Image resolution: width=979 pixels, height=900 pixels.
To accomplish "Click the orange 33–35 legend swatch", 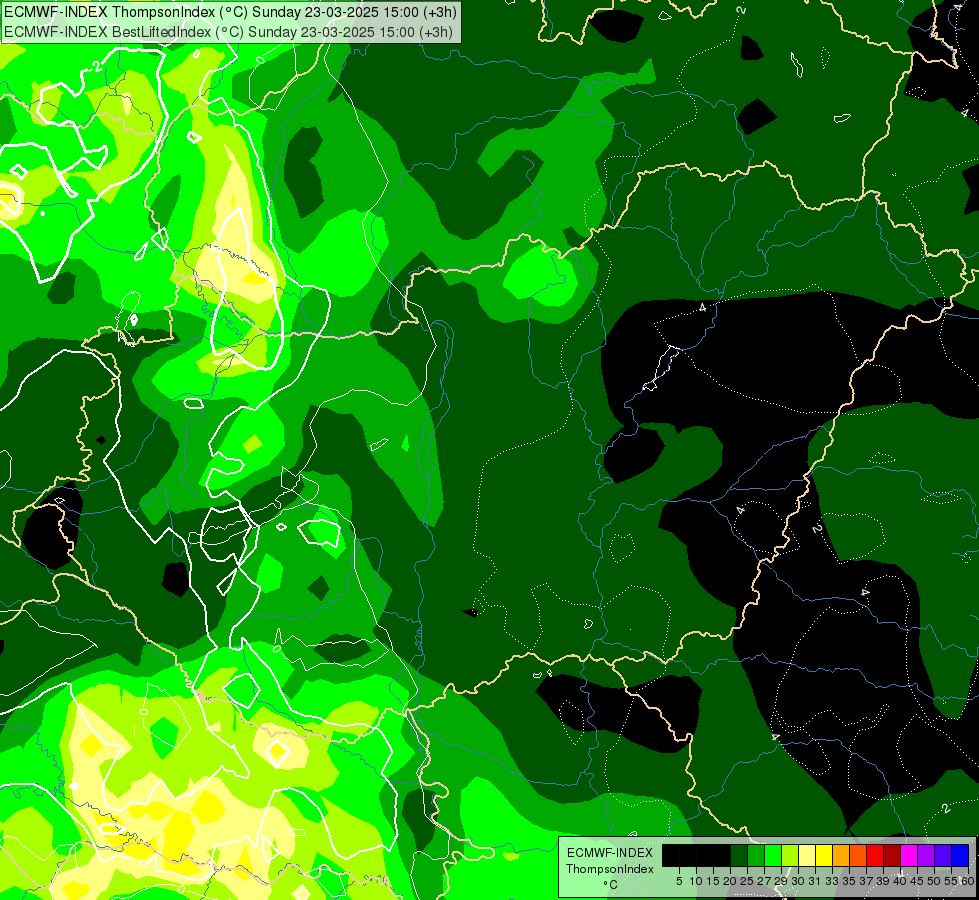I will 841,855.
